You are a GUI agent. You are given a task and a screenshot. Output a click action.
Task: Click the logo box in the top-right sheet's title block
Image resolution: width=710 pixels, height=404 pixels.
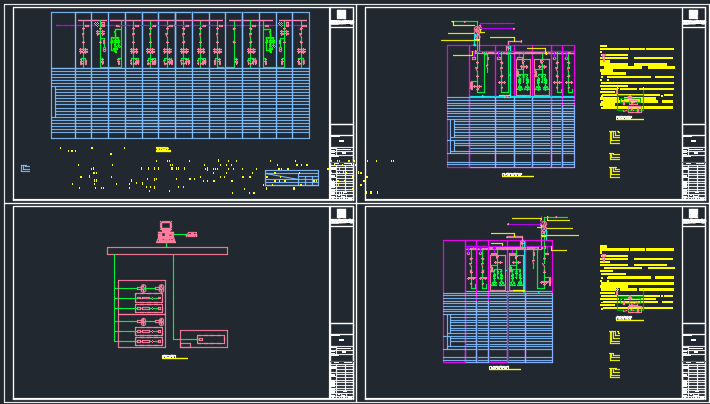(x=693, y=14)
